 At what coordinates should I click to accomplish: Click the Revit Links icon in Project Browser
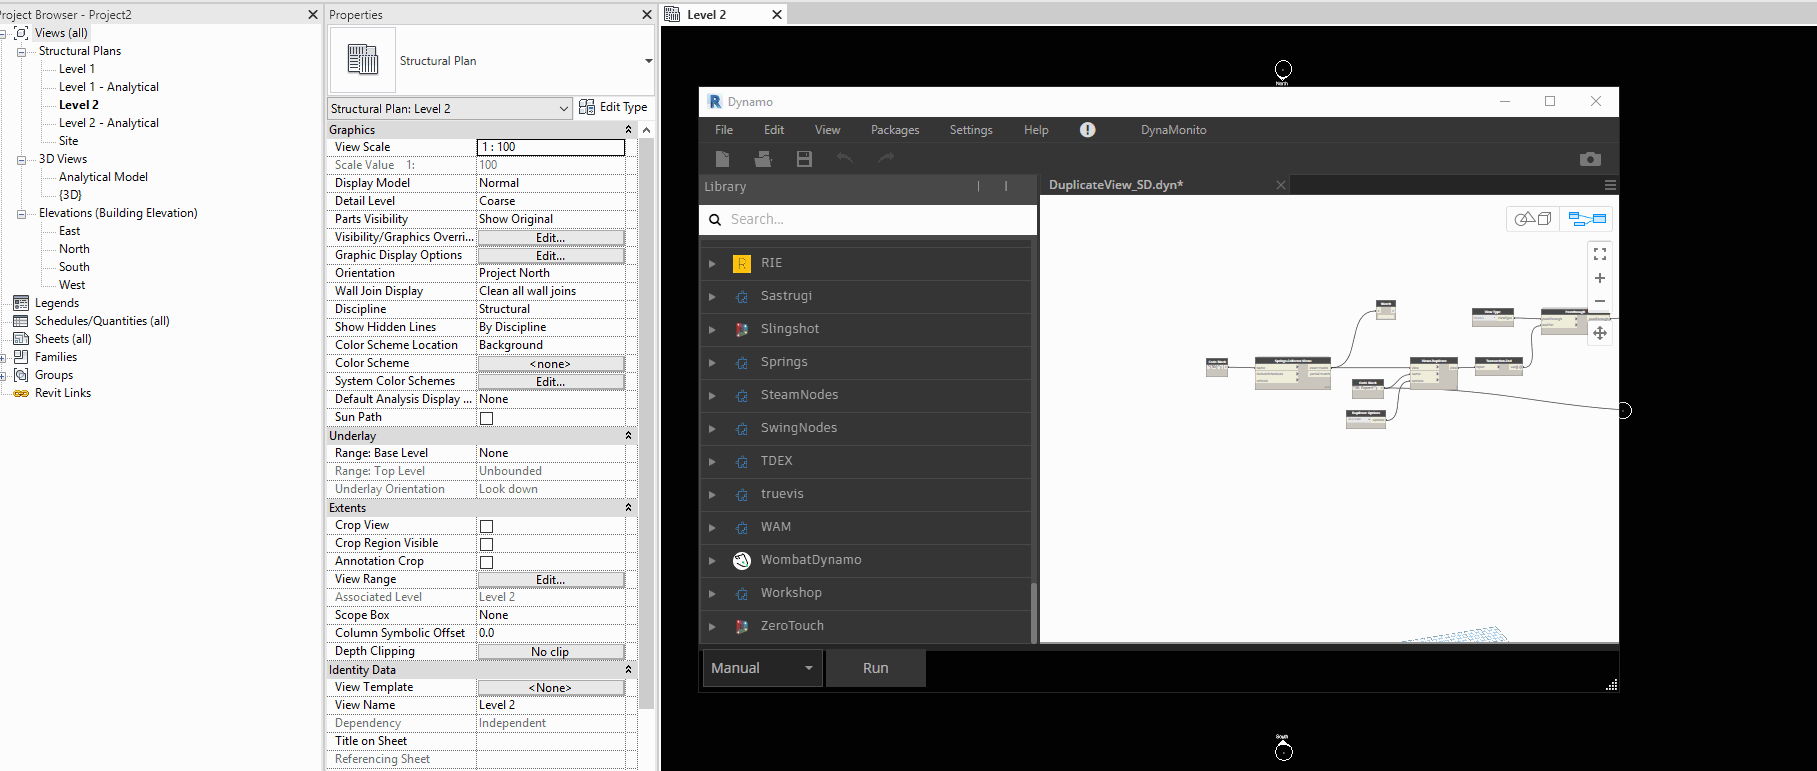21,393
